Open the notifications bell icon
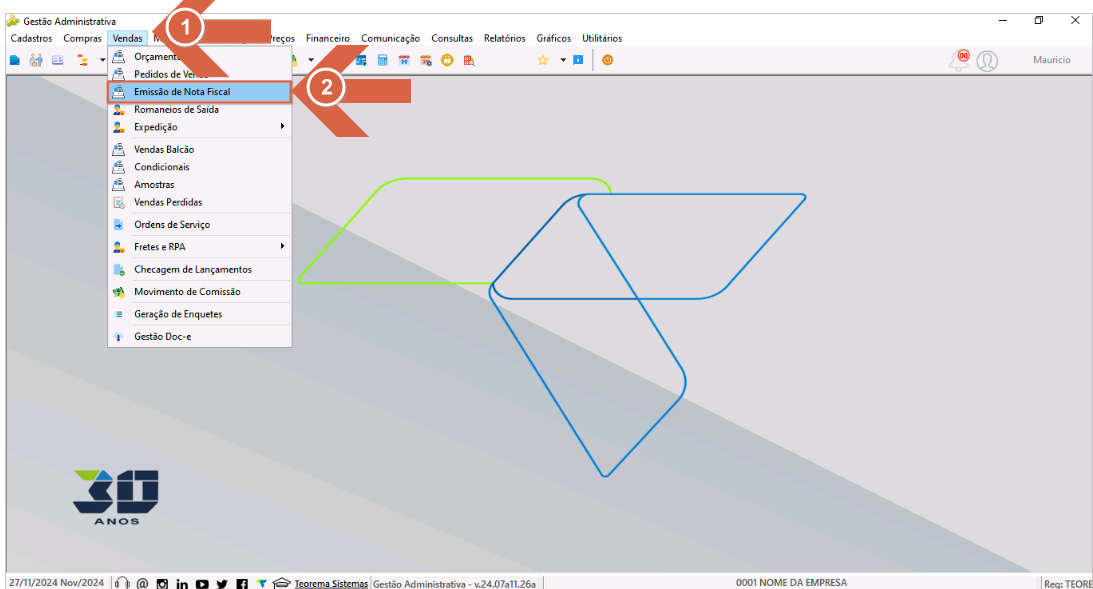 960,60
